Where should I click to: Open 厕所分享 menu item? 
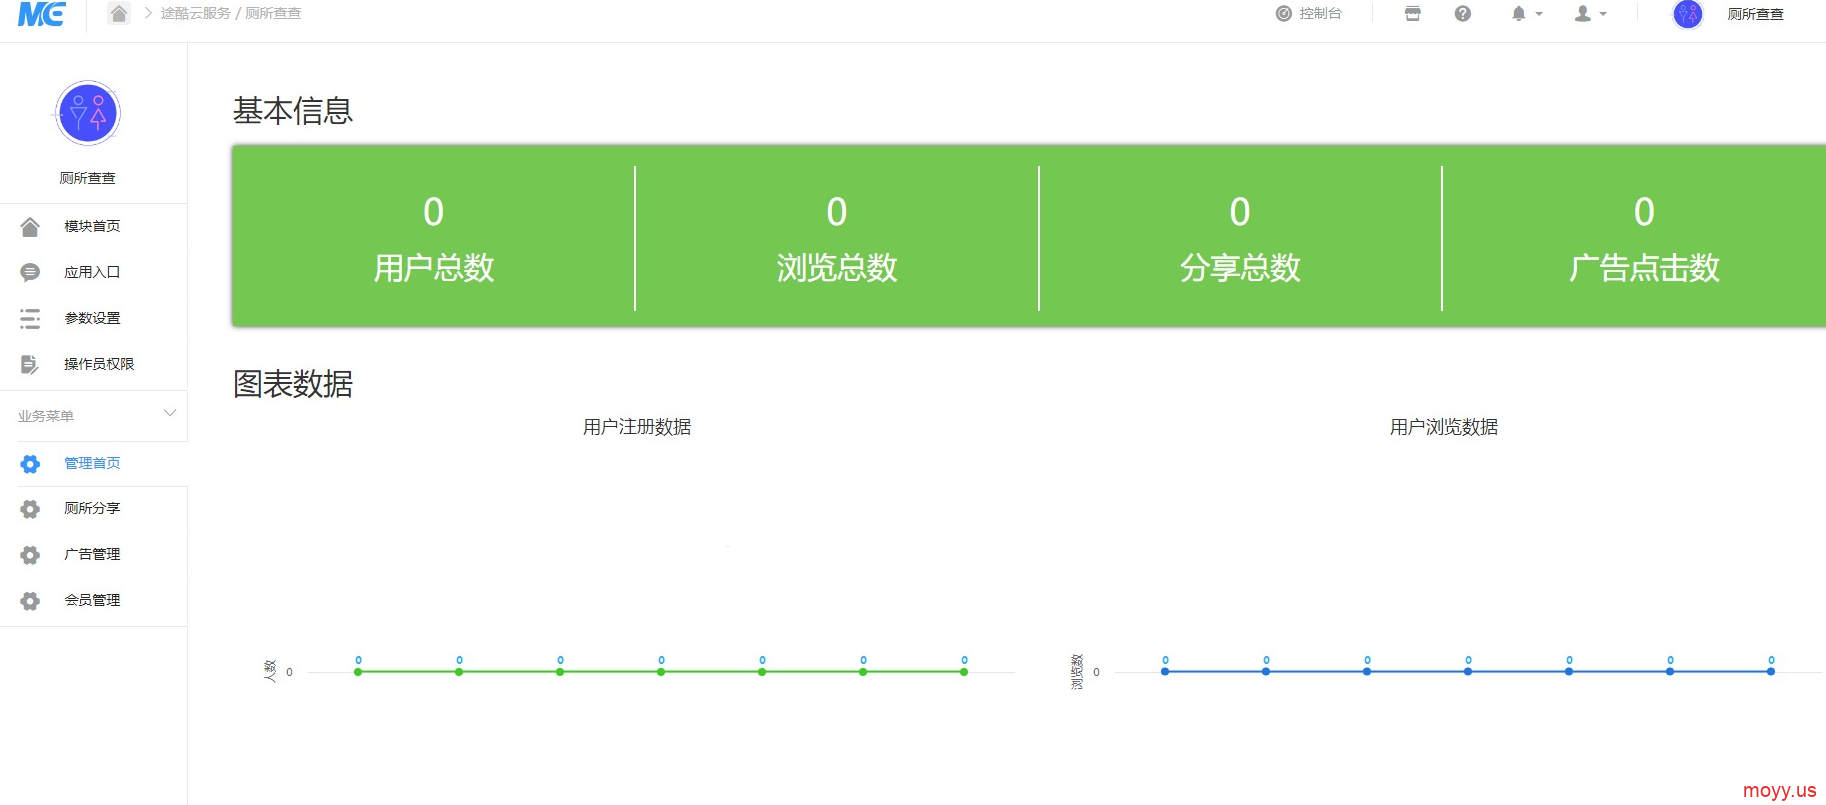94,508
